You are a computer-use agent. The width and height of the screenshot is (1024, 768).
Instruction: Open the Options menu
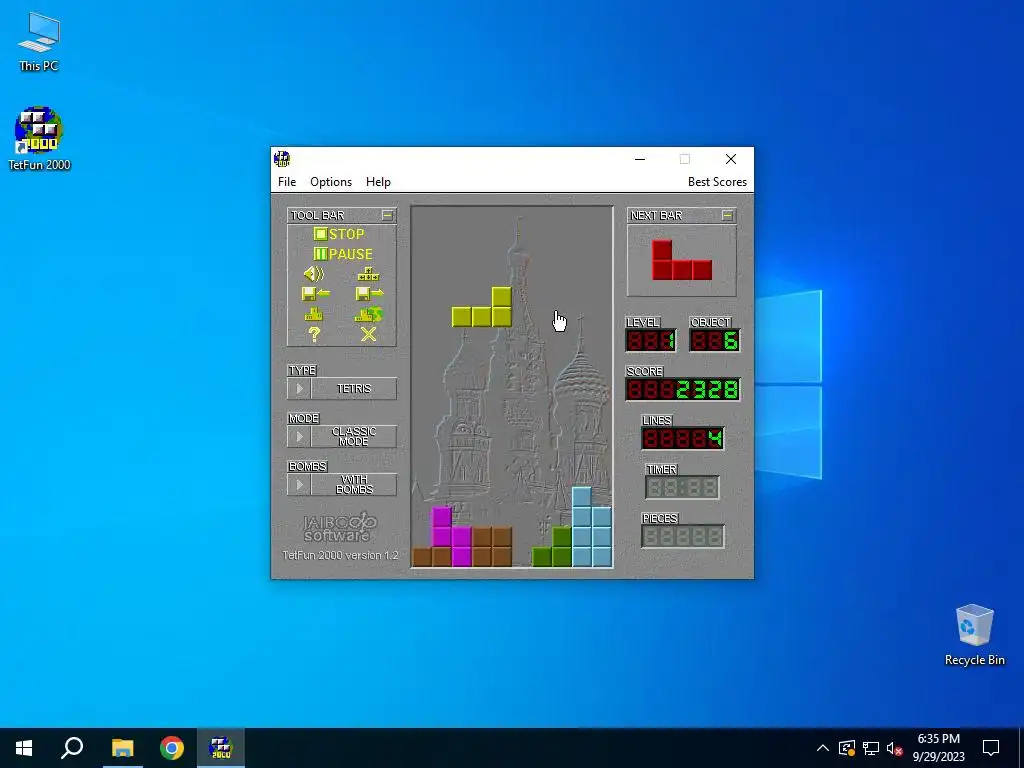click(x=331, y=182)
